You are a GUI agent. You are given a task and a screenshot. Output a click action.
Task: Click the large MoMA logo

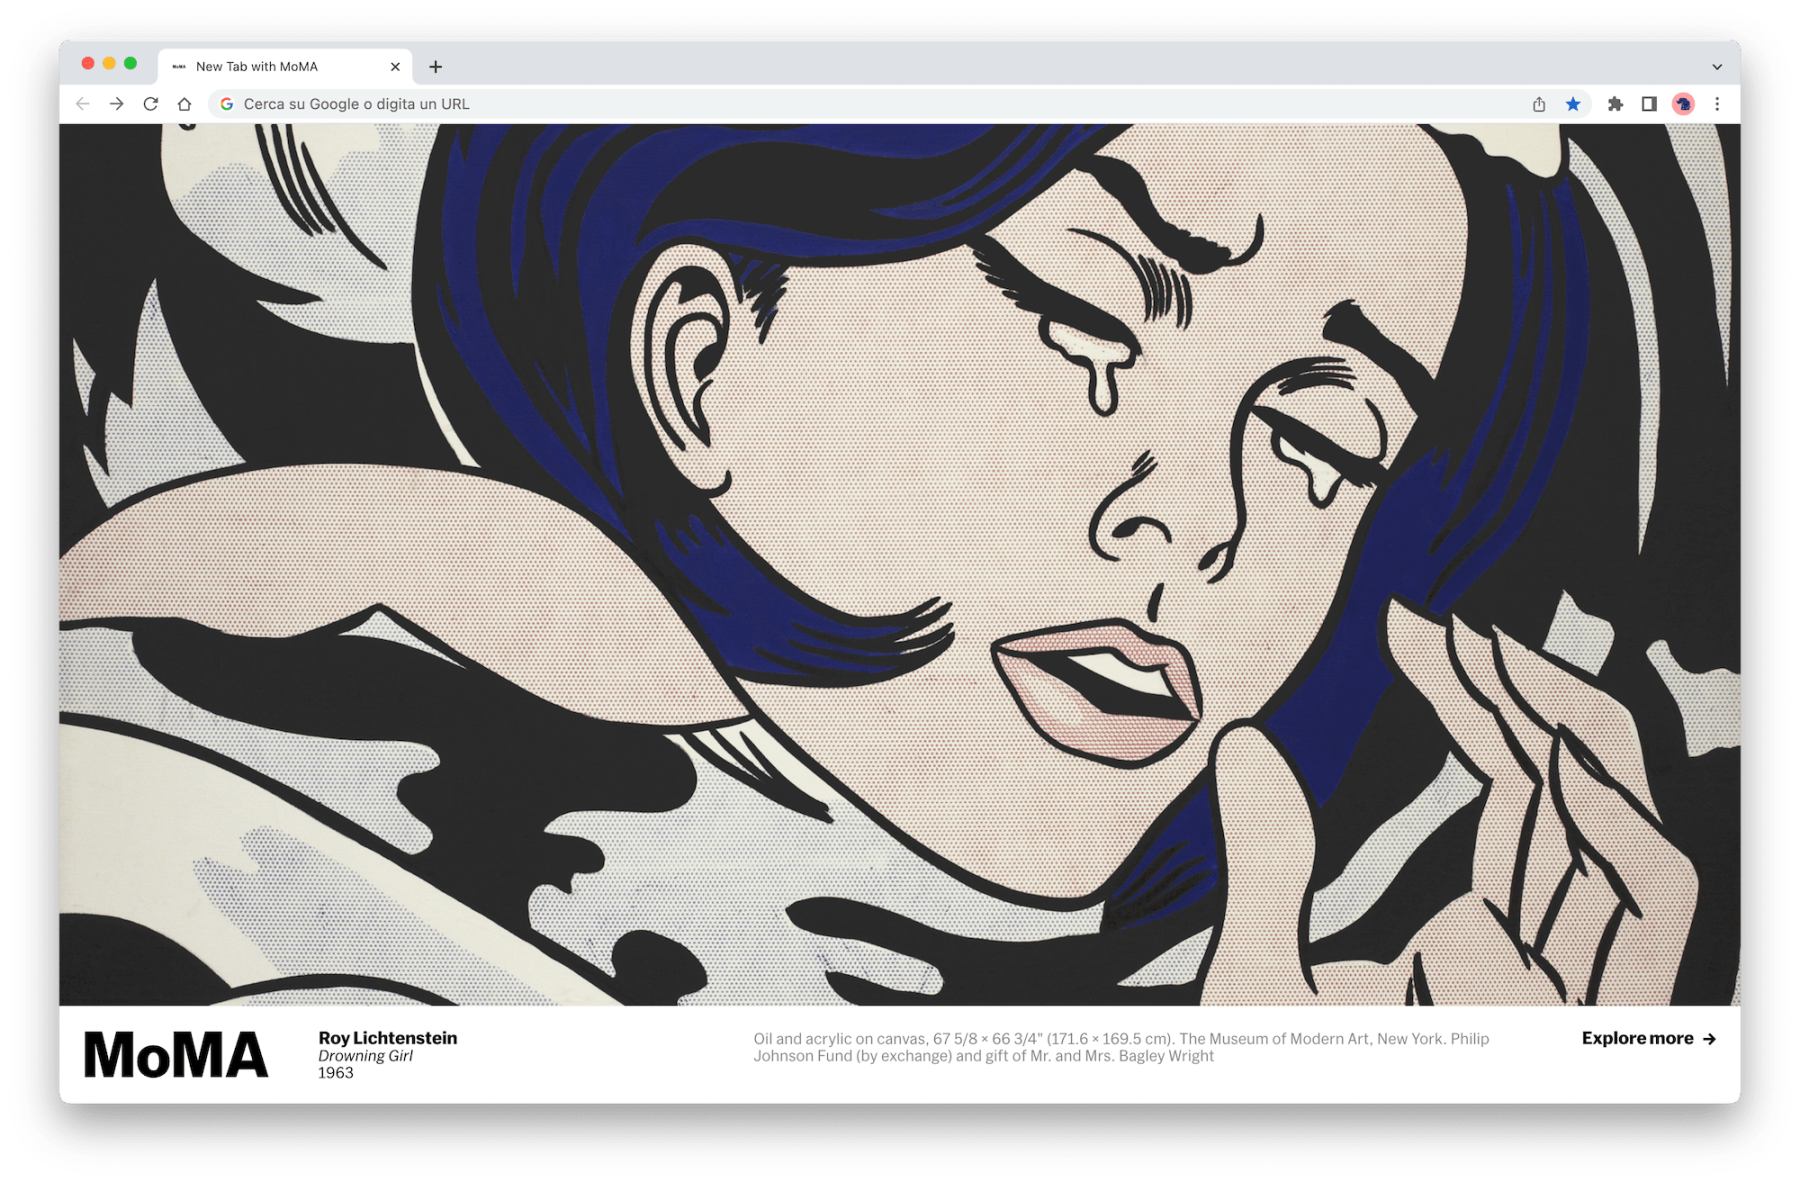(x=176, y=1055)
